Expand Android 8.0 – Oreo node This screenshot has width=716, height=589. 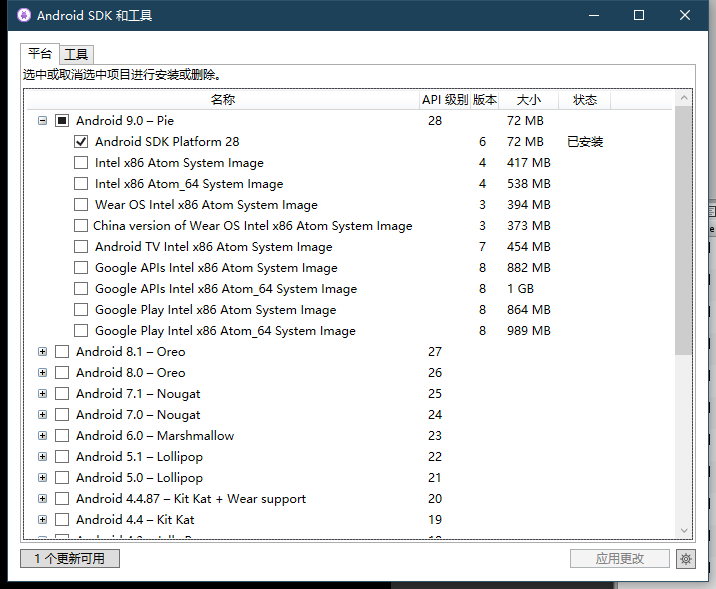coord(42,373)
